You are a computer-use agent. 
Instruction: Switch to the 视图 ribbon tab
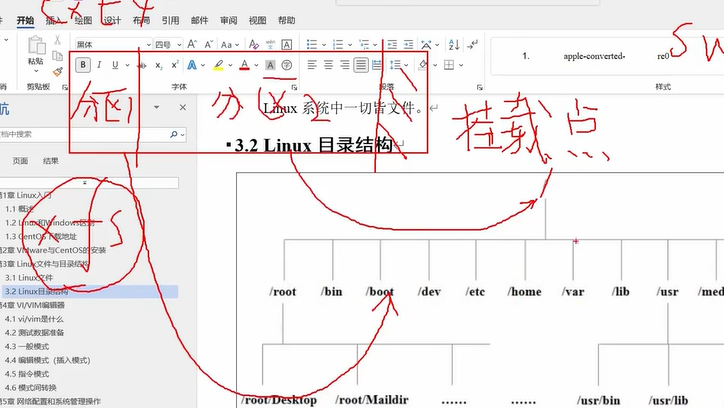coord(258,20)
